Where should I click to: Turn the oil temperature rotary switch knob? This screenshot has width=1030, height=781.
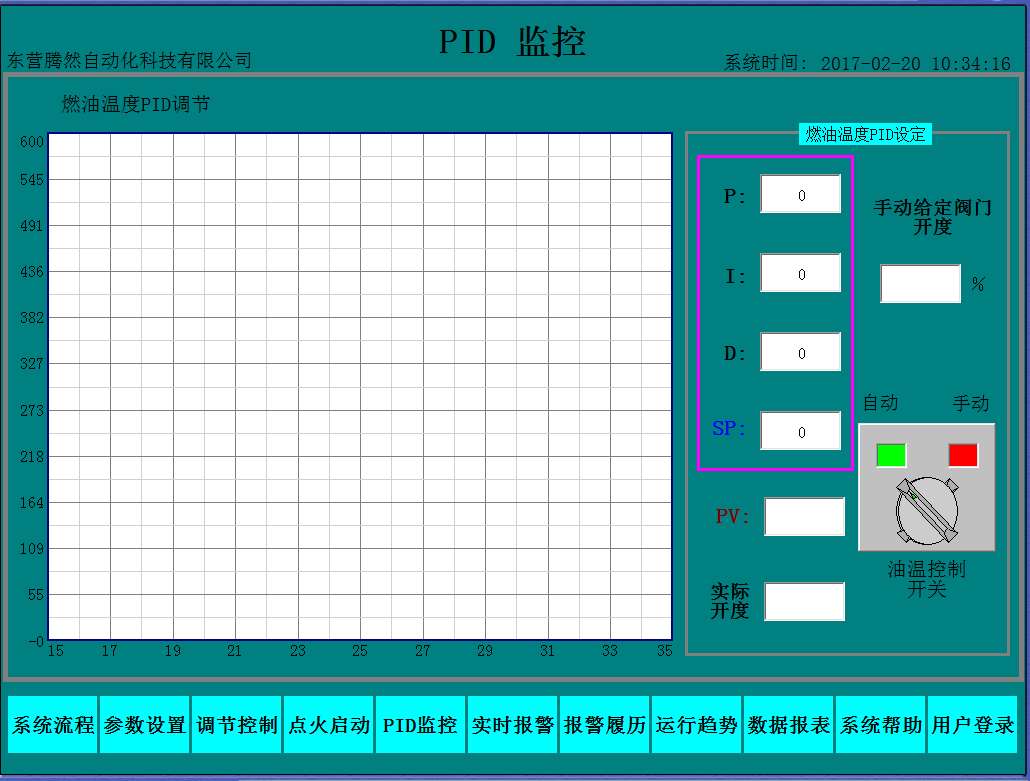pyautogui.click(x=926, y=510)
